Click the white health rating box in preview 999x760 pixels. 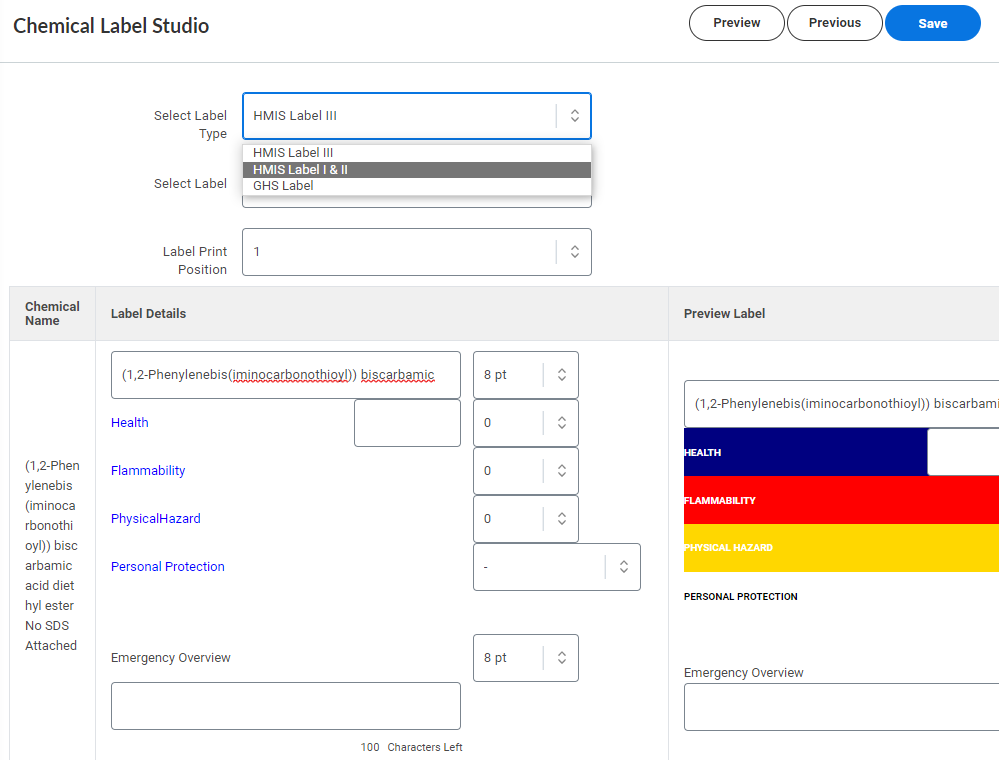coord(963,452)
